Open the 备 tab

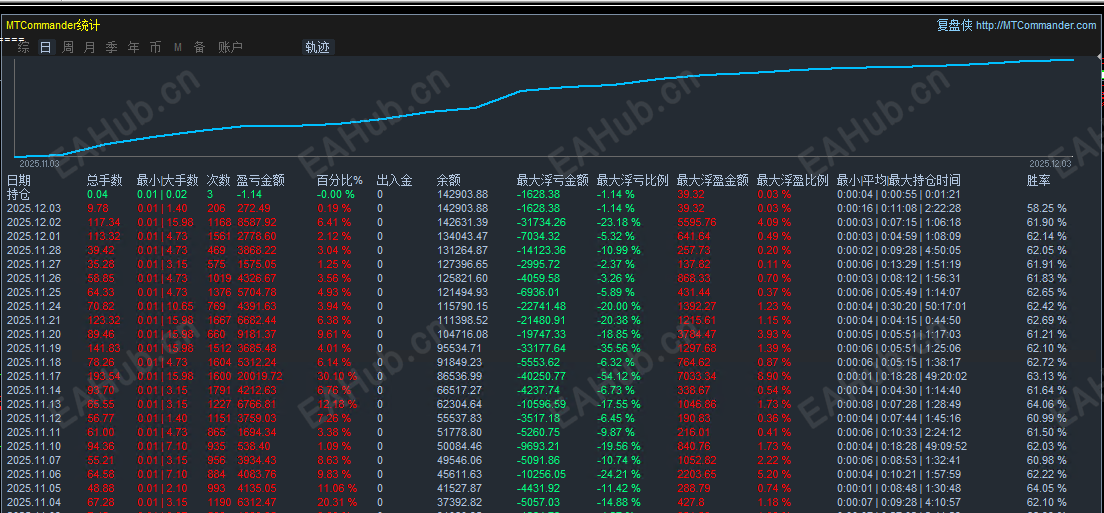(x=200, y=47)
